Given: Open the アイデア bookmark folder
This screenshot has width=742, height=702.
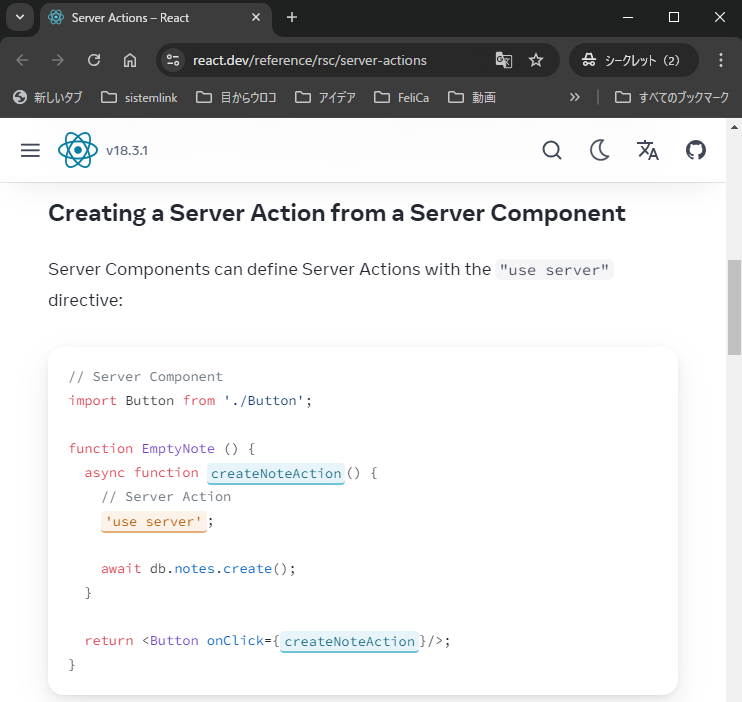Looking at the screenshot, I should tap(325, 98).
